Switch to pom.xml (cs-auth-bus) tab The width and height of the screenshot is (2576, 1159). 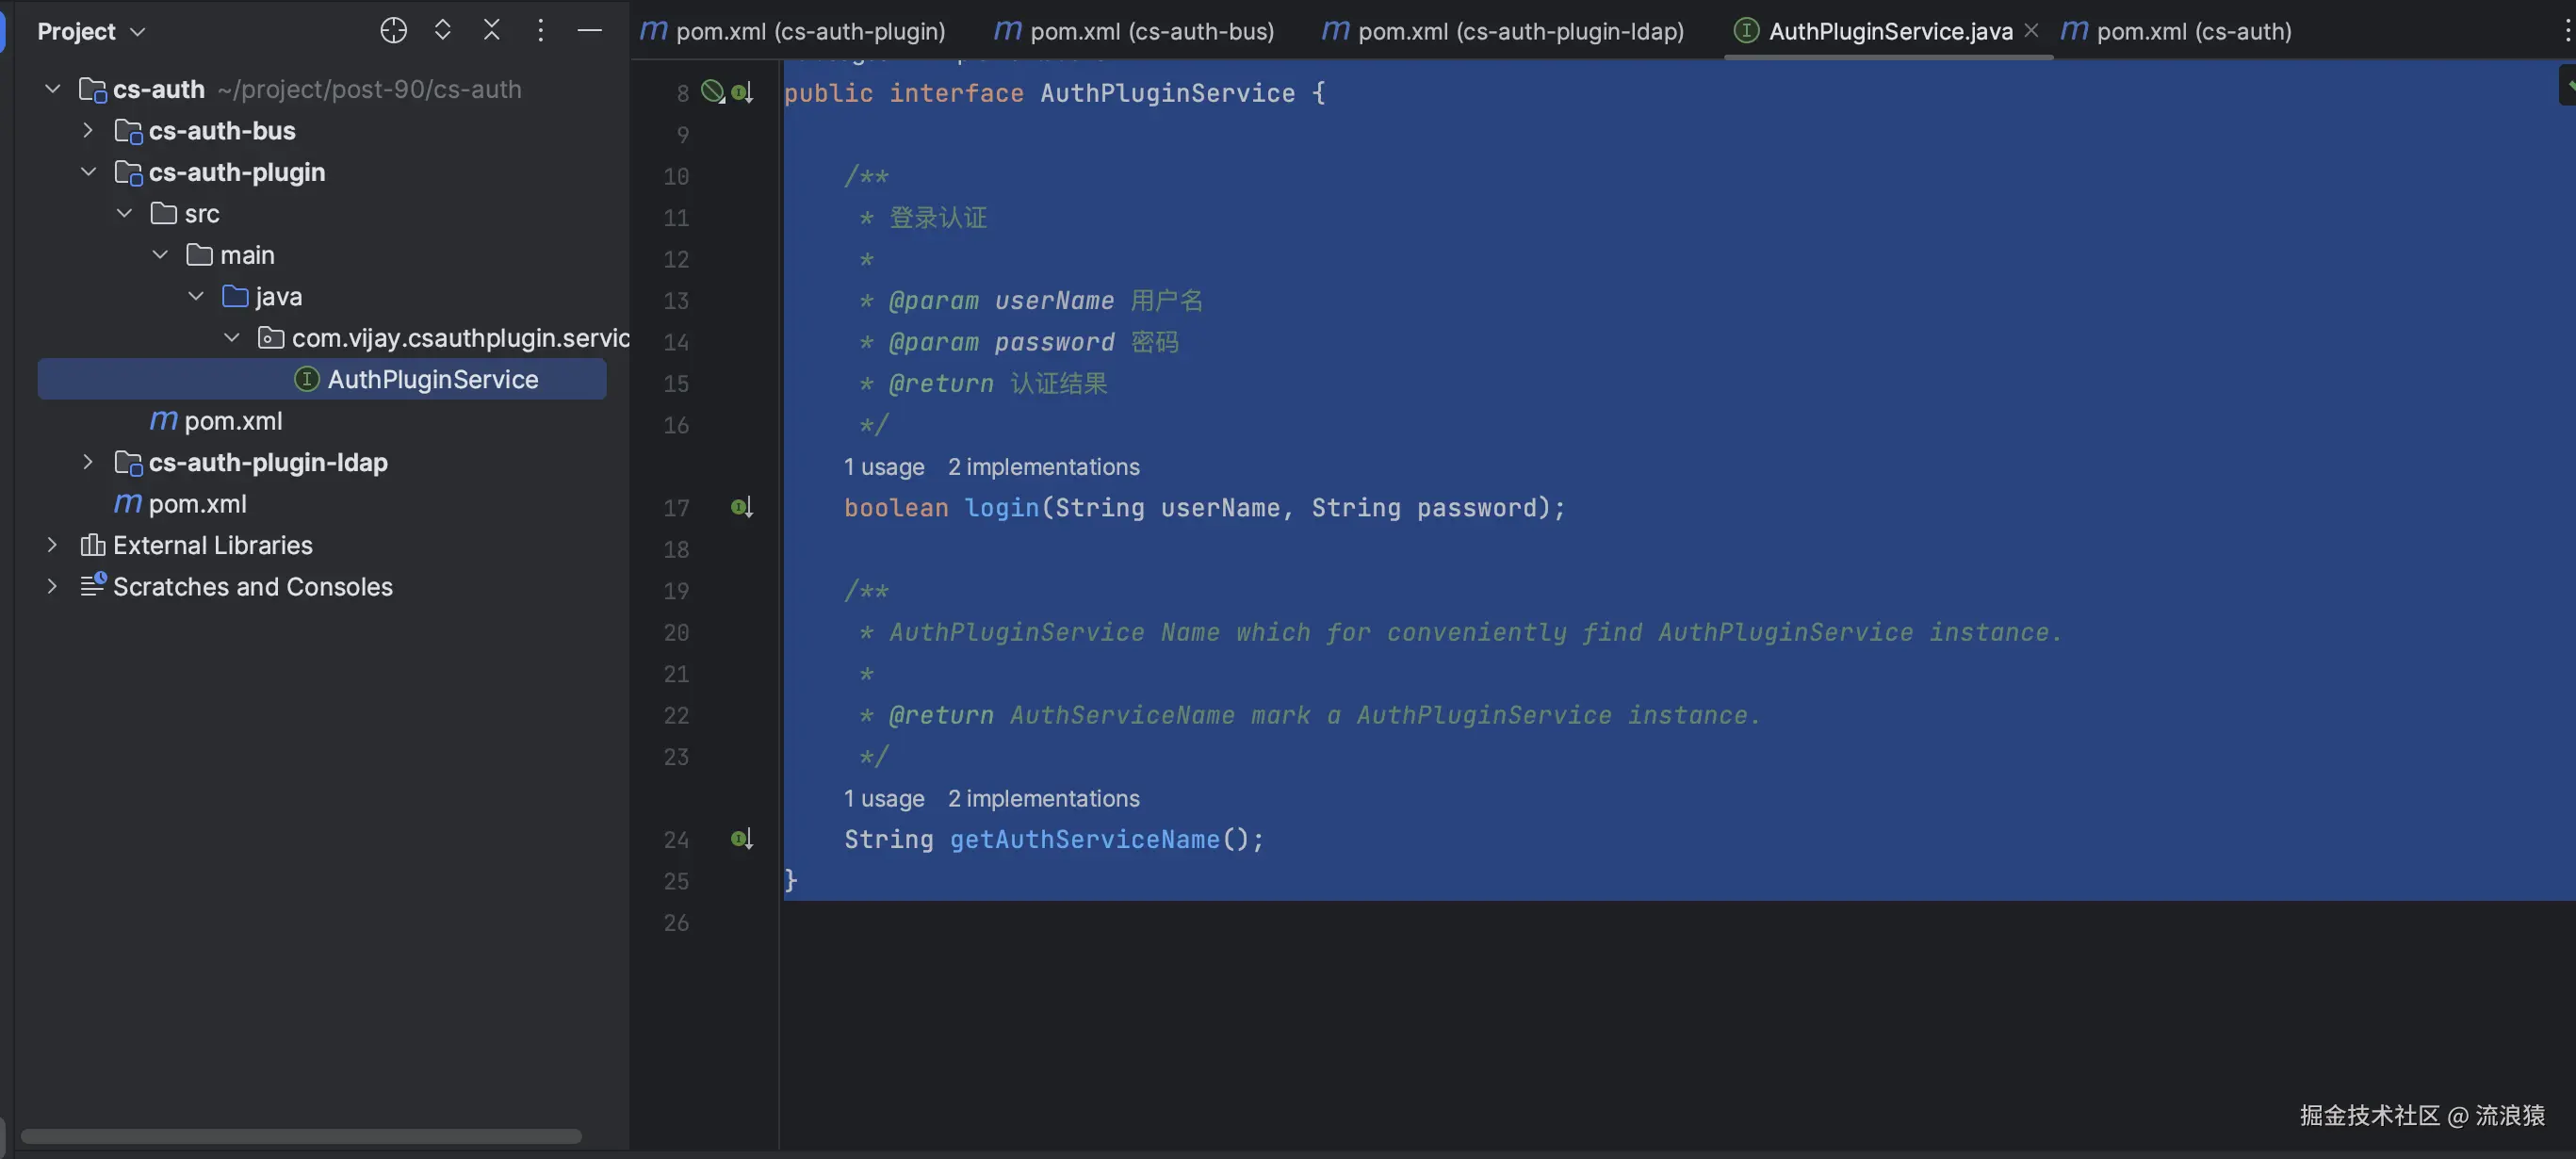(1134, 31)
